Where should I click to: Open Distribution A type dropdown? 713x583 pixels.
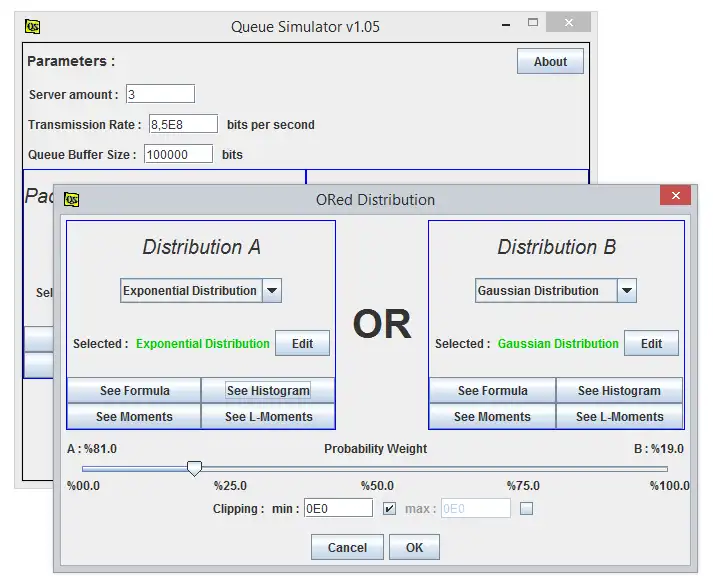201,291
